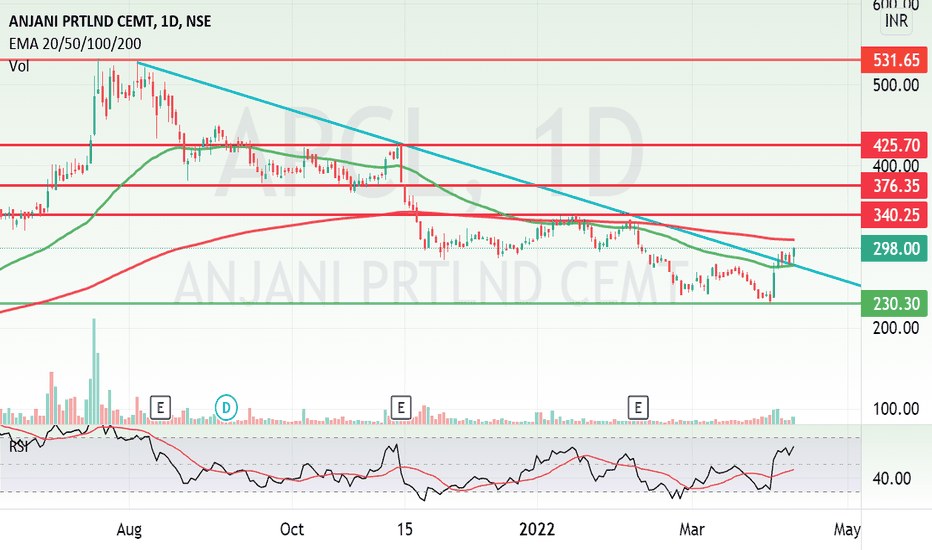The width and height of the screenshot is (932, 550).
Task: Click the current price 298.00 label
Action: [x=895, y=249]
